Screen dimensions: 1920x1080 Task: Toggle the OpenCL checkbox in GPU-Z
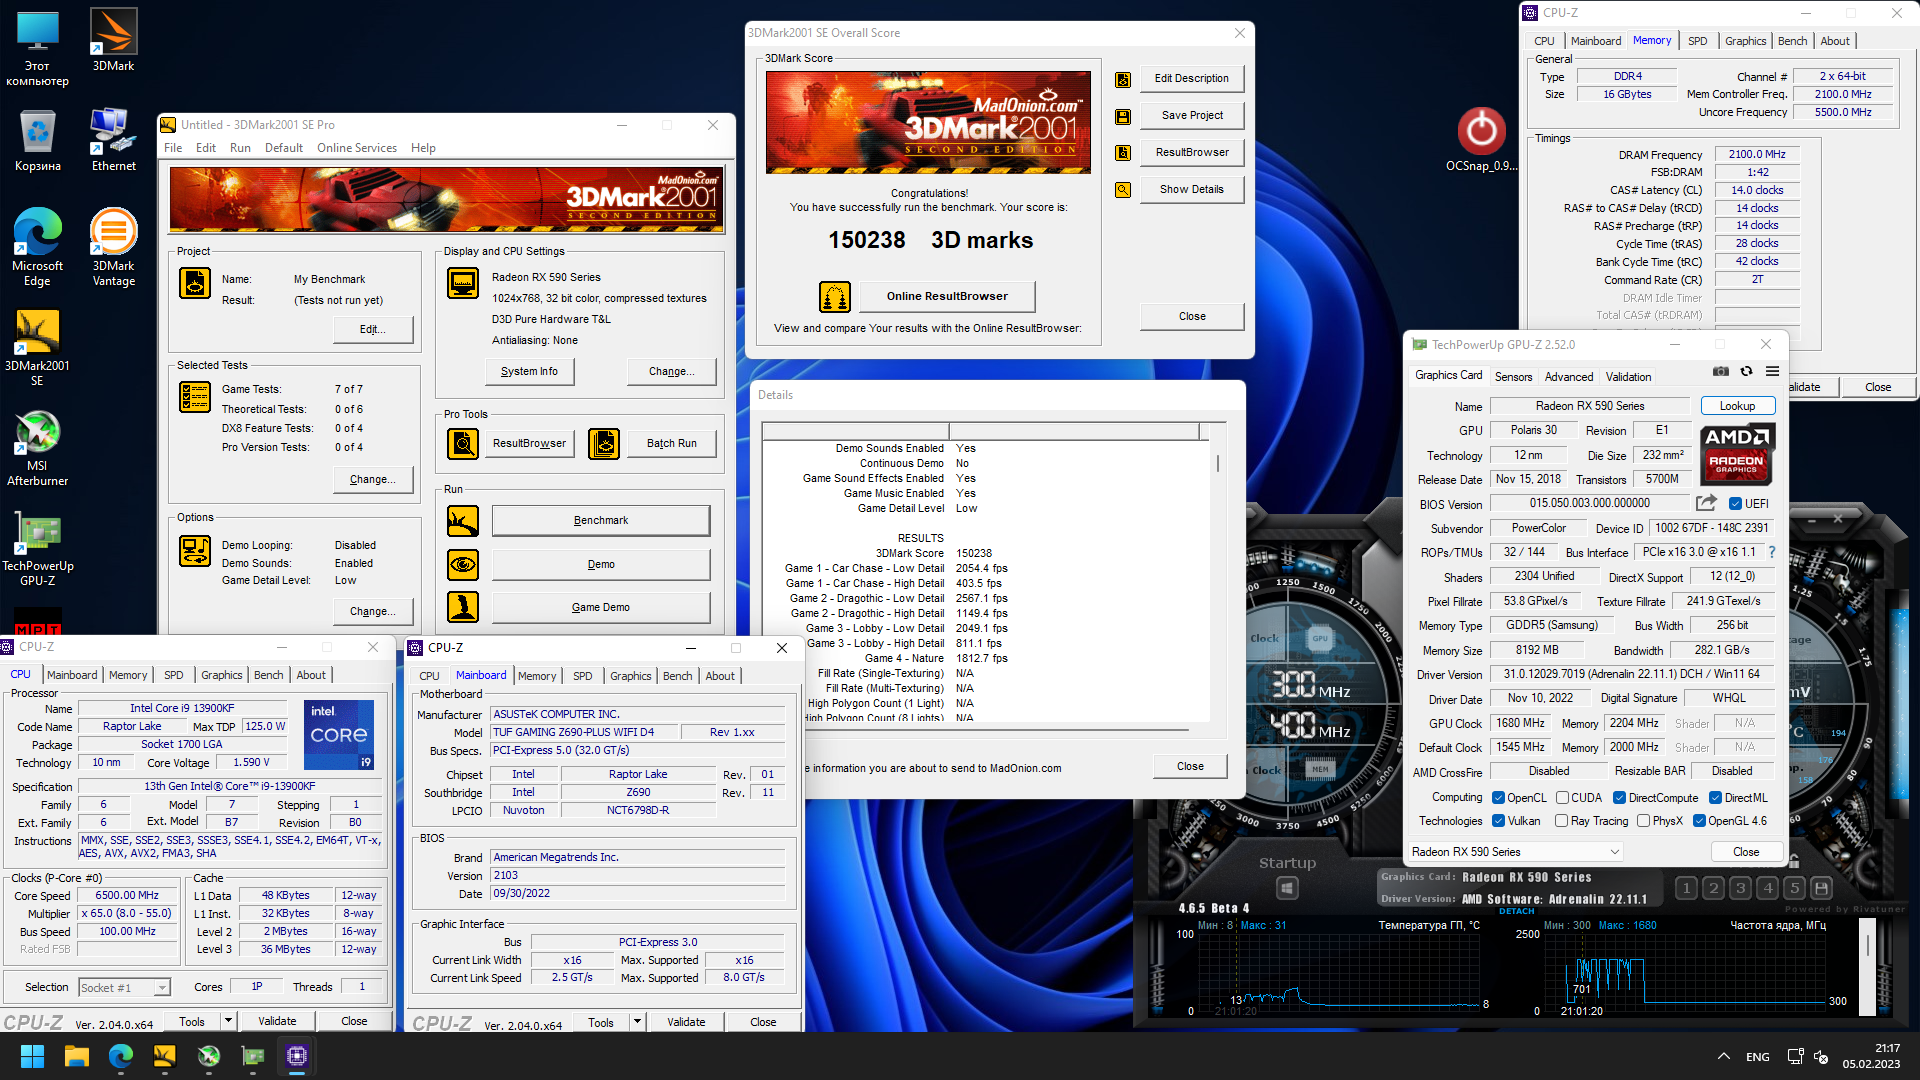coord(1498,798)
